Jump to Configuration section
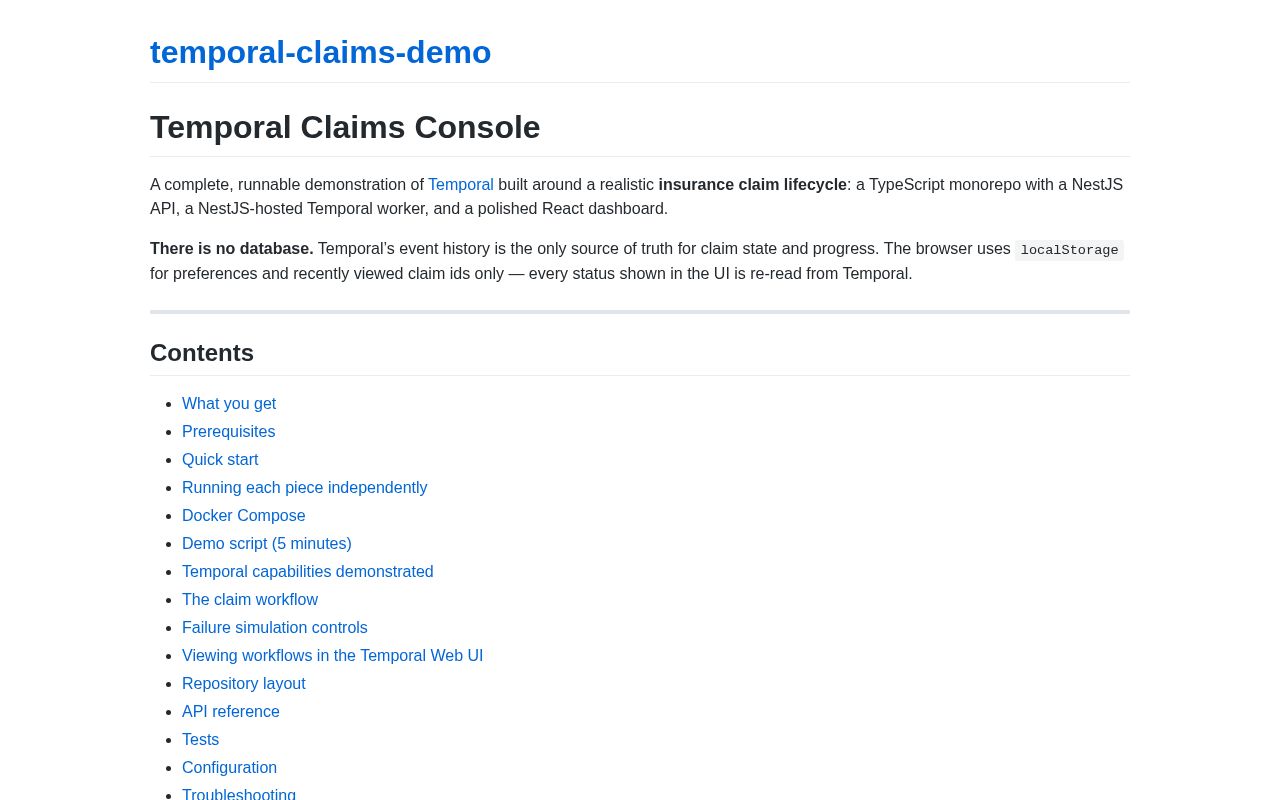Viewport: 1280px width, 800px height. [x=229, y=768]
